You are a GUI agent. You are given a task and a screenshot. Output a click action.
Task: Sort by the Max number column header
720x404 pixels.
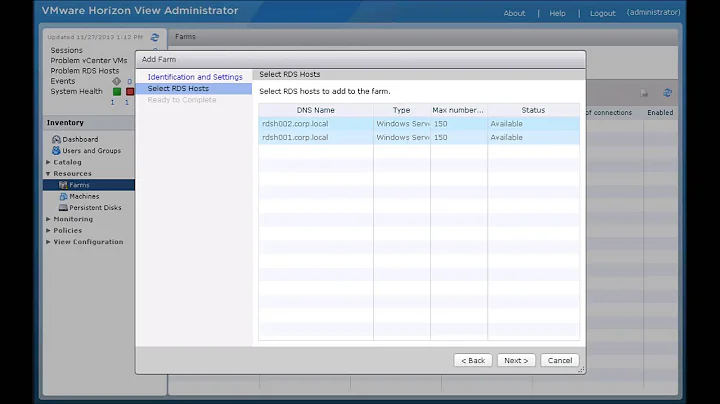tap(458, 110)
